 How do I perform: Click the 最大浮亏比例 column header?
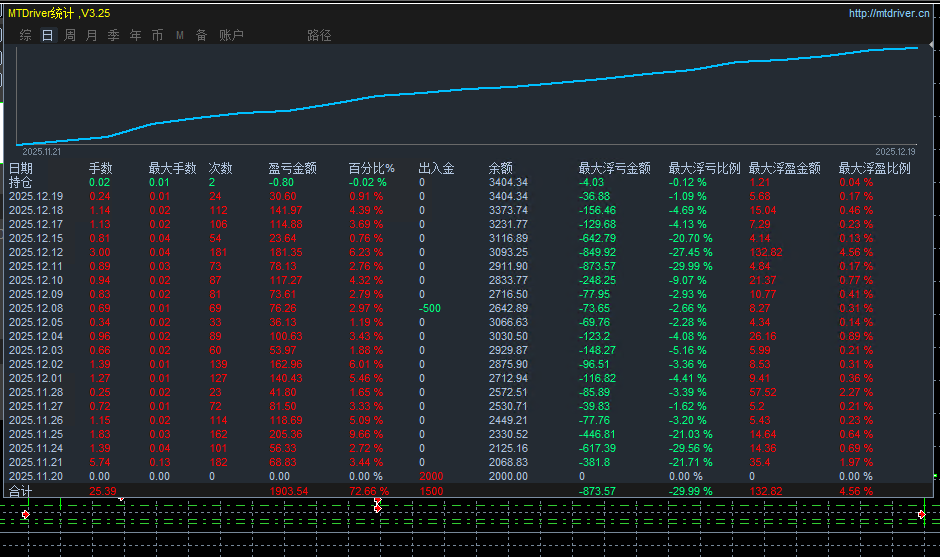click(x=704, y=169)
